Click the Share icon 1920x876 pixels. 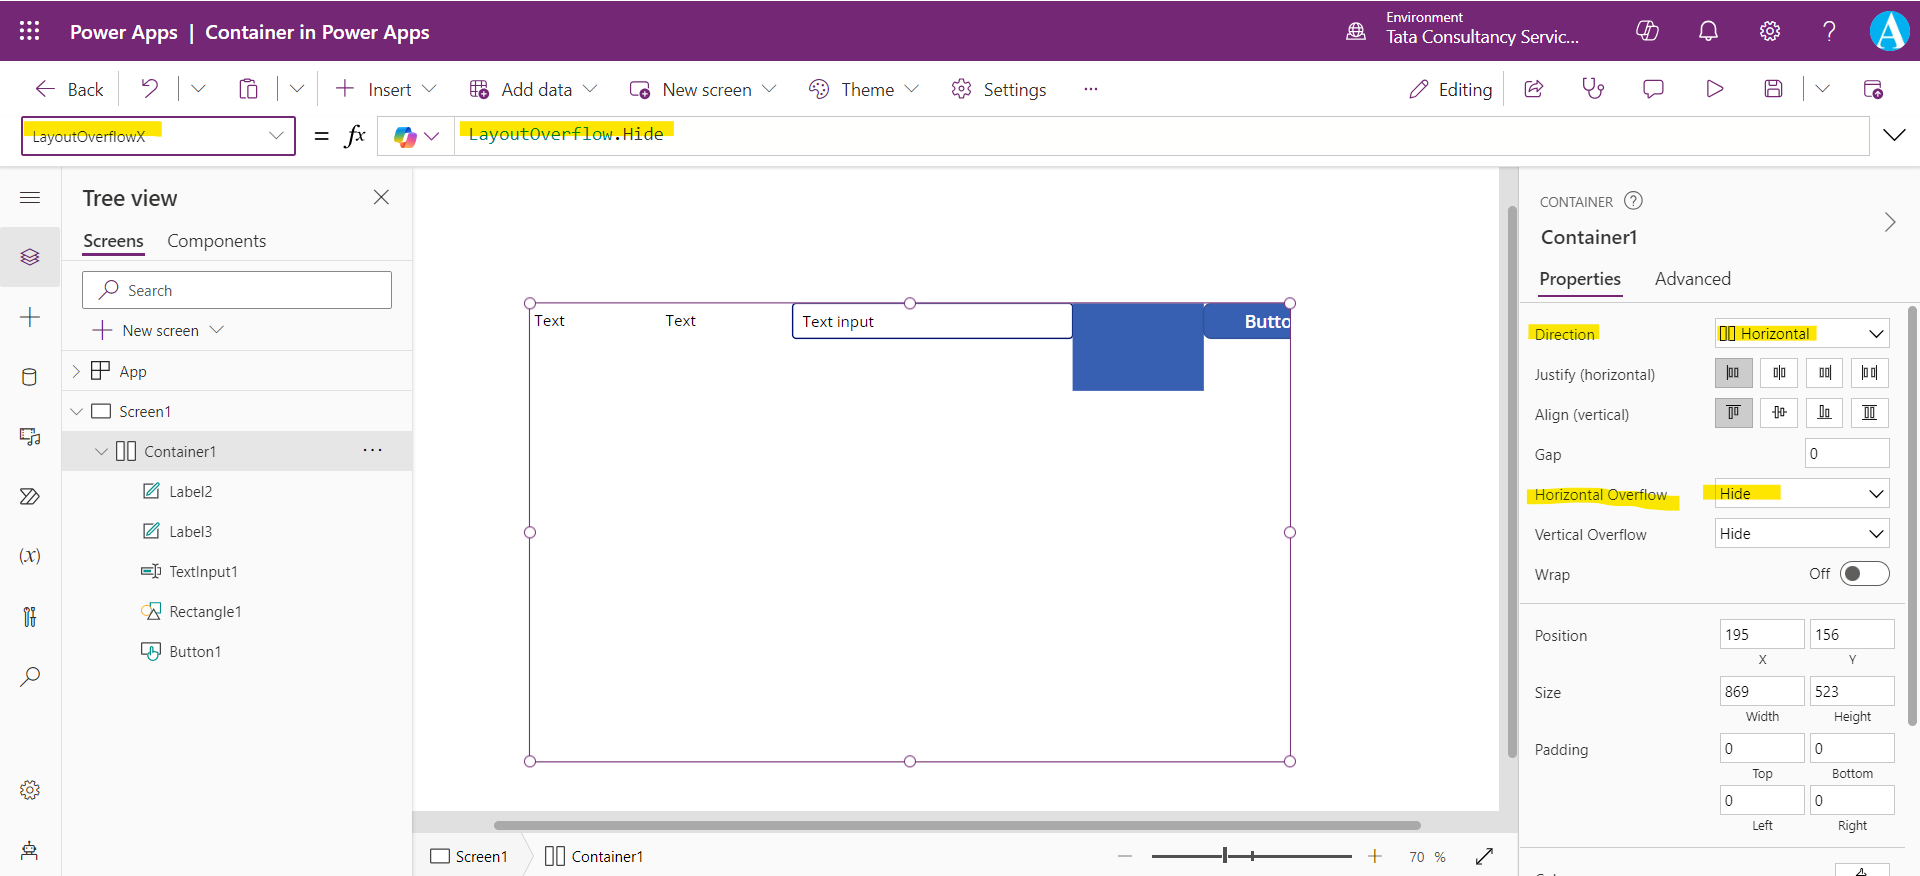point(1533,89)
